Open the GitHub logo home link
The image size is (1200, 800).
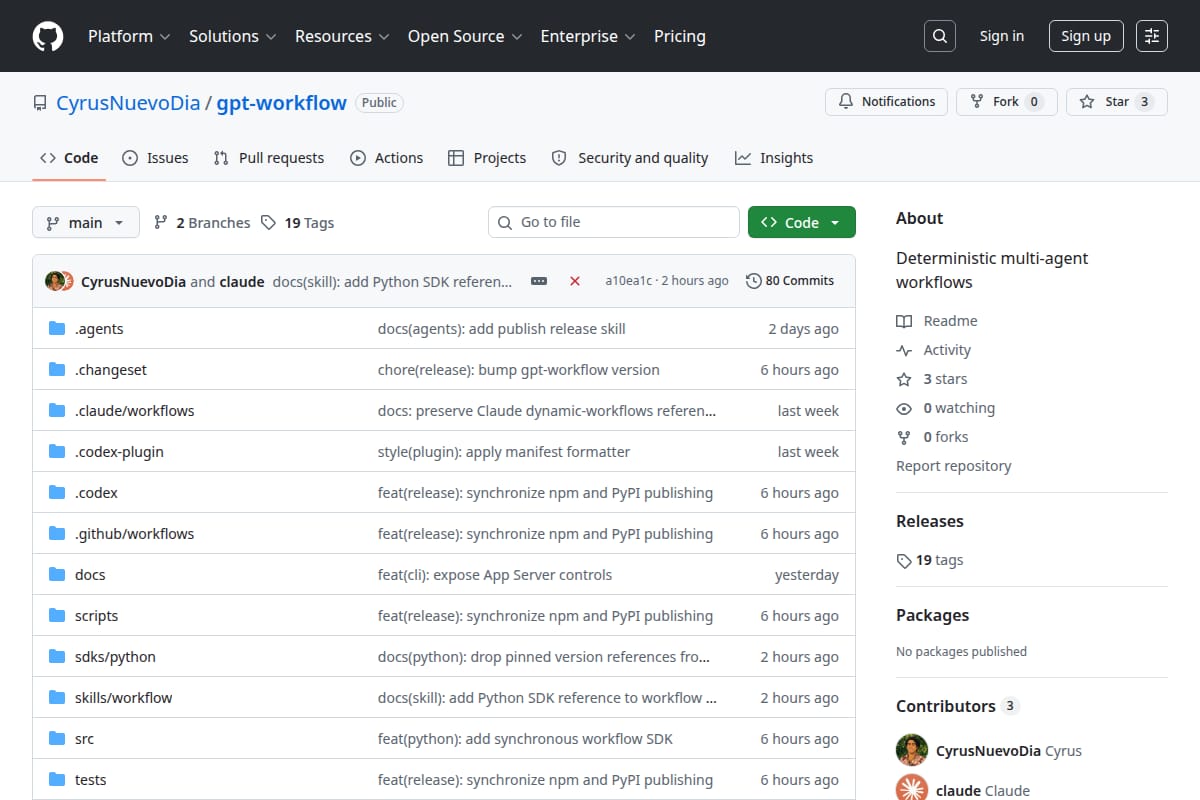48,36
